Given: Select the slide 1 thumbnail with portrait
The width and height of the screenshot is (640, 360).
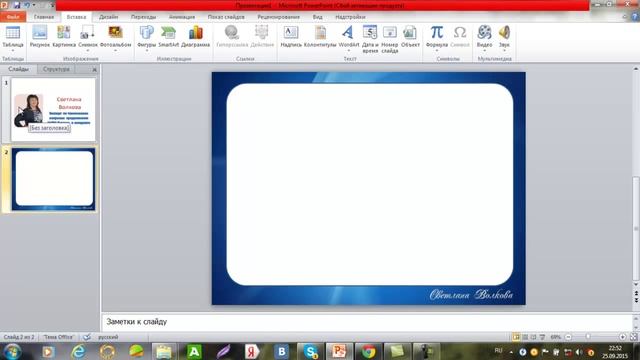Looking at the screenshot, I should click(x=53, y=110).
